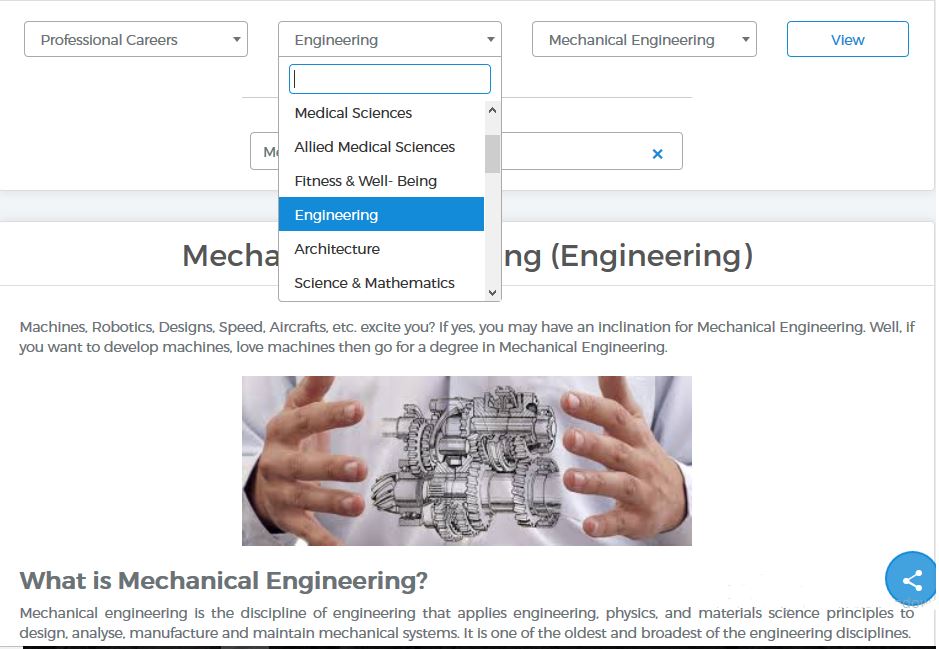The image size is (939, 649).
Task: Click the blue share icon button
Action: [x=911, y=580]
